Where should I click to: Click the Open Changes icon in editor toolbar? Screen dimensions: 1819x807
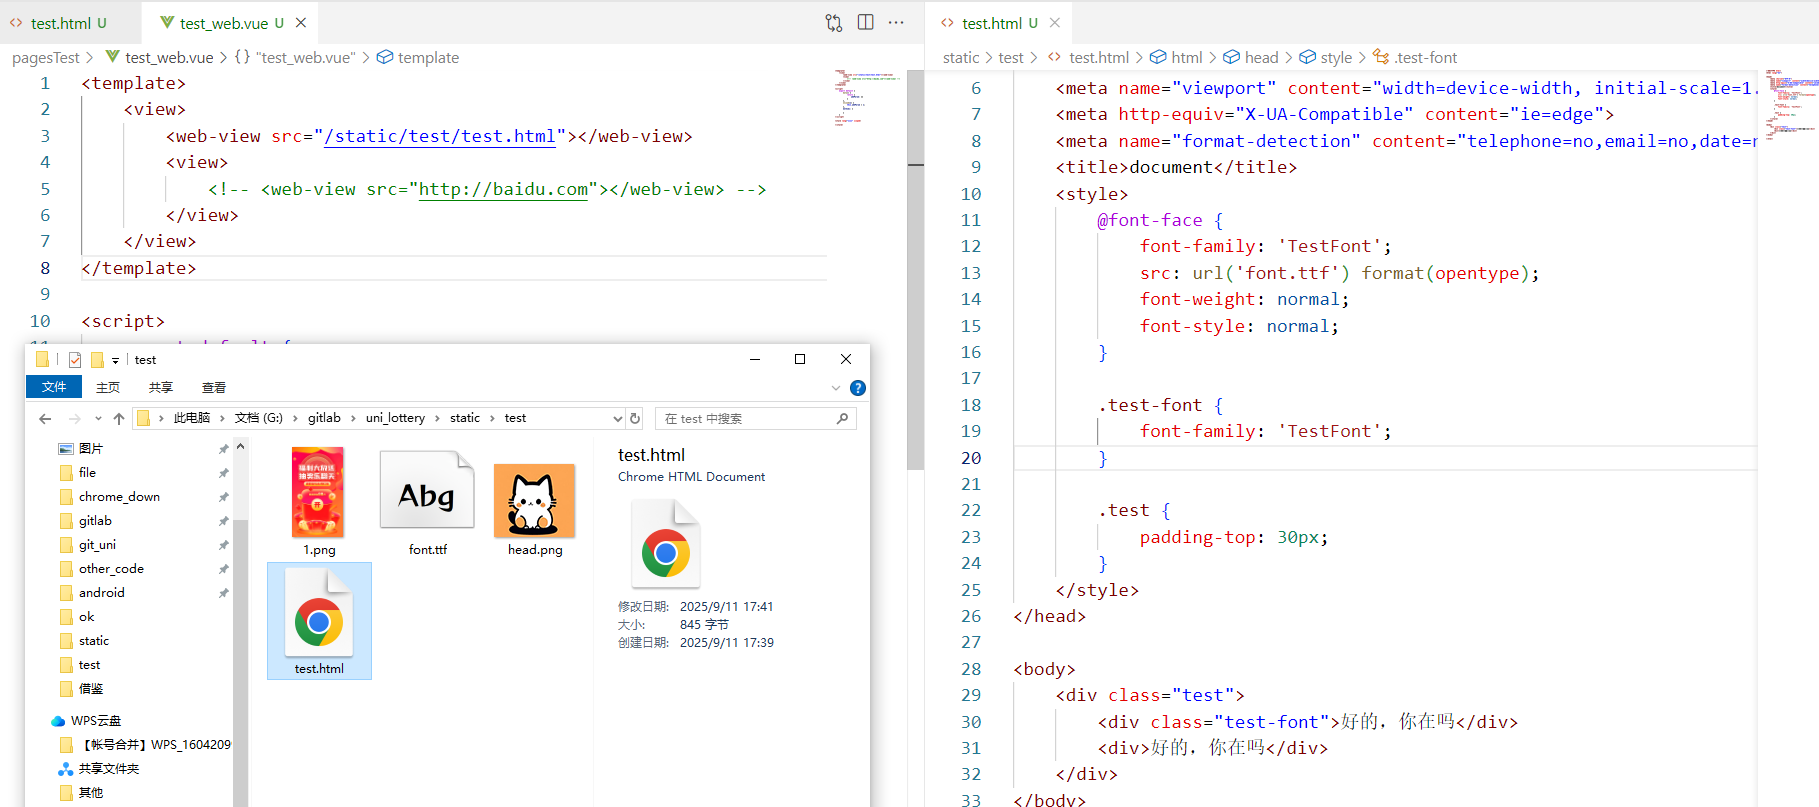tap(833, 23)
